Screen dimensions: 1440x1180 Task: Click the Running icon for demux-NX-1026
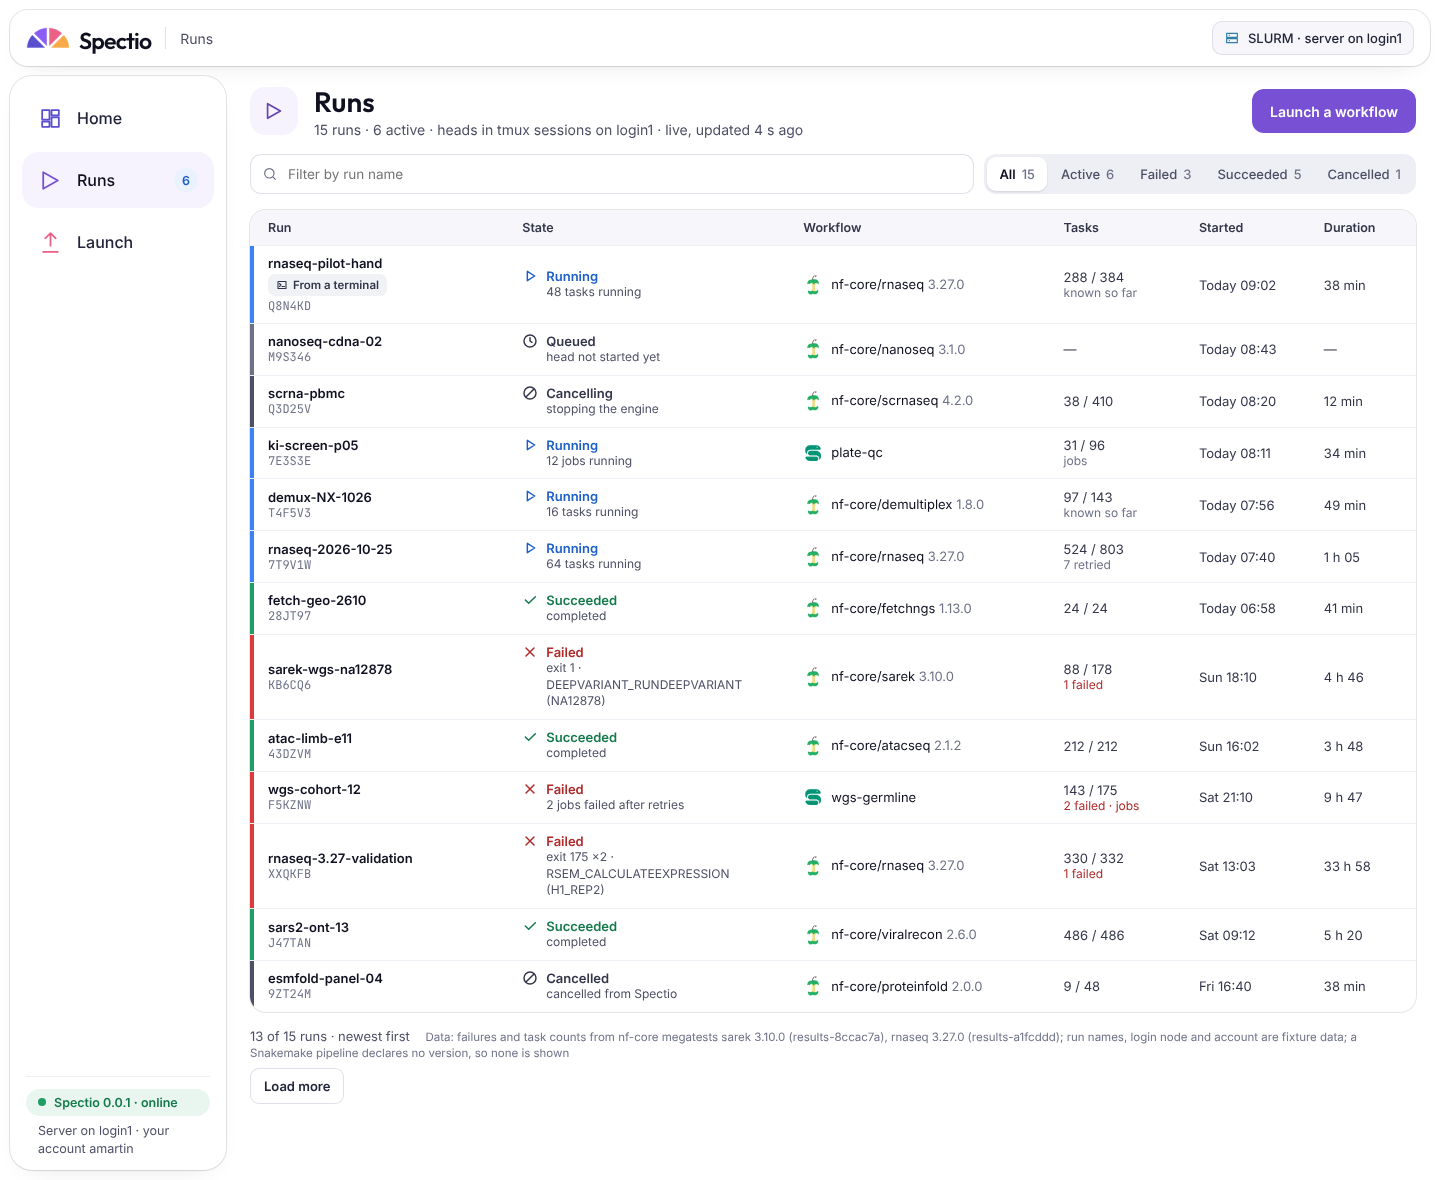[x=530, y=496]
